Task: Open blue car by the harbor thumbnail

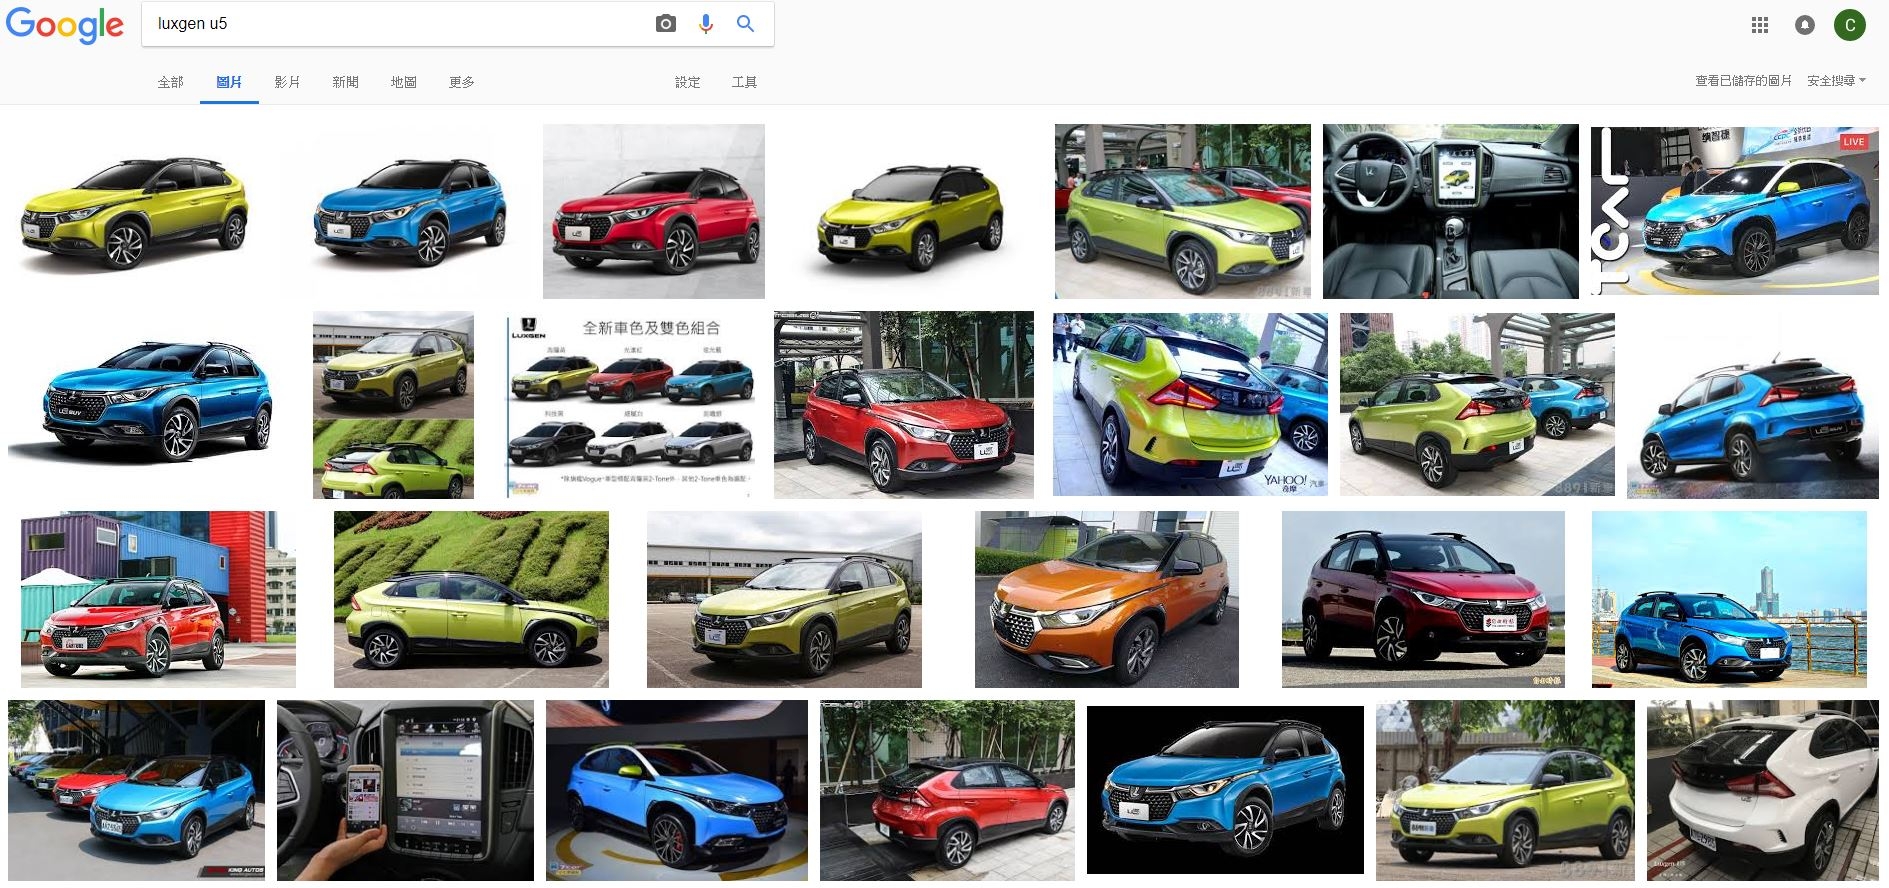Action: tap(1729, 599)
